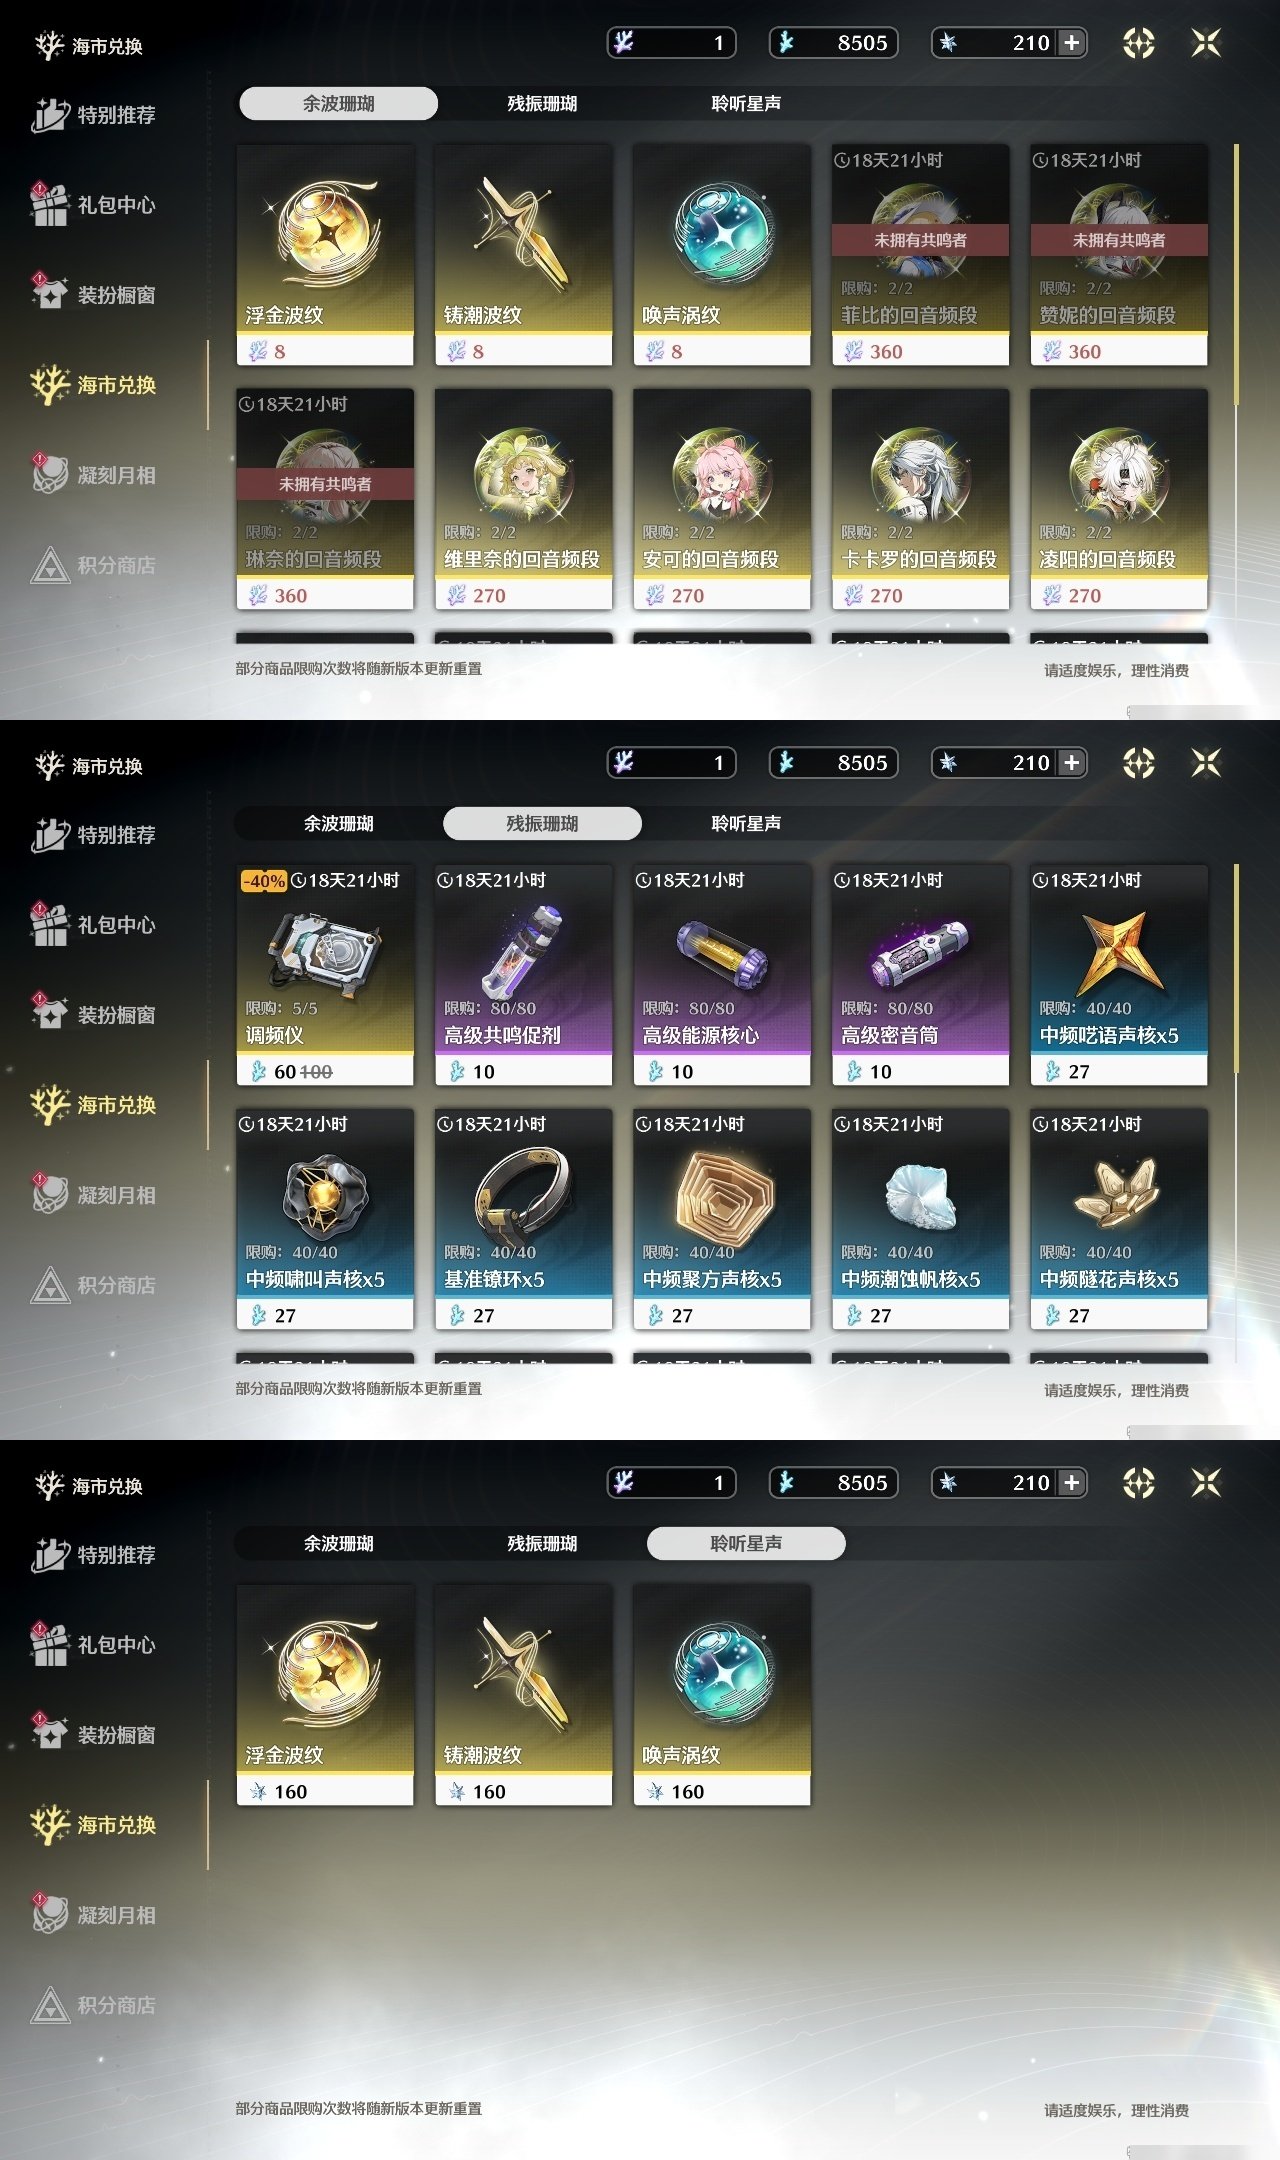This screenshot has height=2160, width=1280.
Task: Select 铸潮波纹 costing 8 corals
Action: point(524,255)
